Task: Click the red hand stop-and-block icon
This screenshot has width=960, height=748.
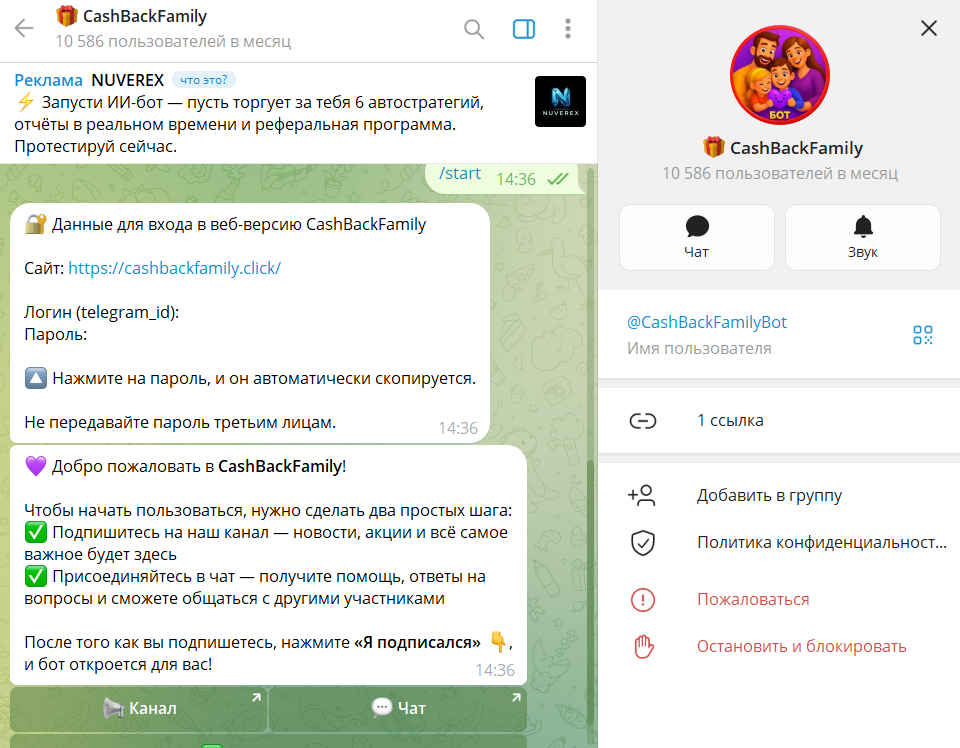Action: click(643, 646)
